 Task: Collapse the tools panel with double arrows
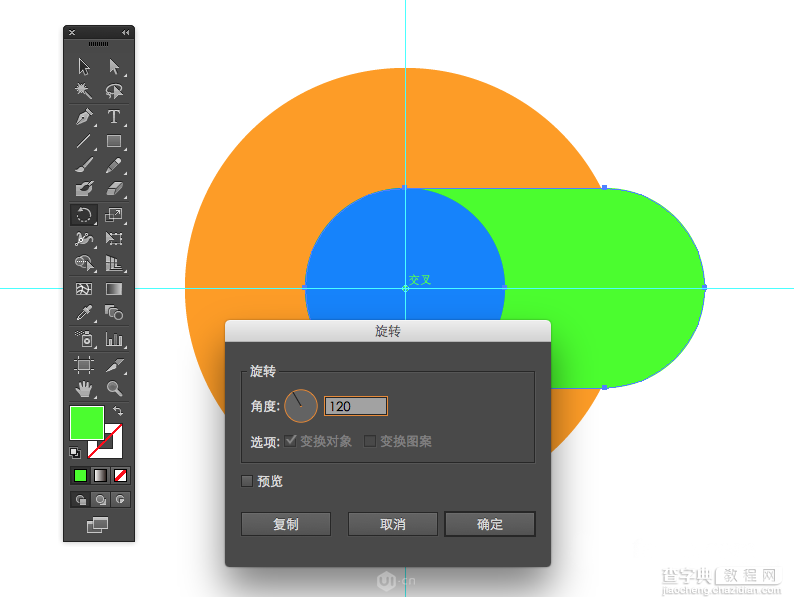[x=125, y=32]
